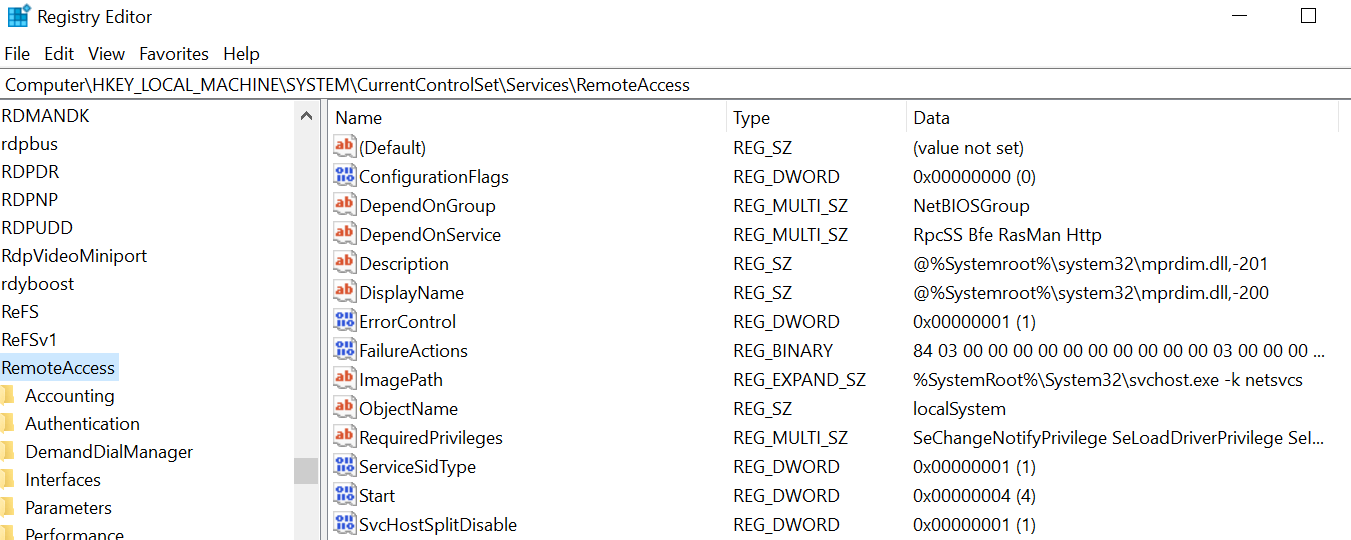Screen dimensions: 1351x540
Task: Open the View menu
Action: (x=106, y=54)
